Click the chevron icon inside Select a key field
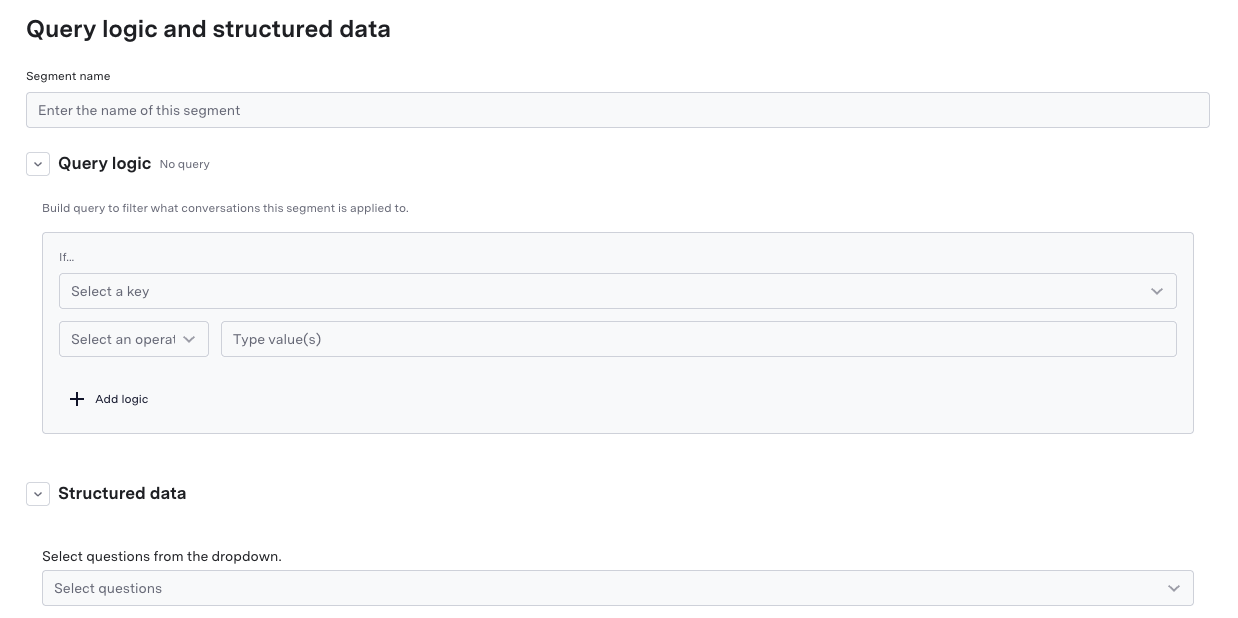Screen dimensions: 1238x618 (x=1156, y=291)
